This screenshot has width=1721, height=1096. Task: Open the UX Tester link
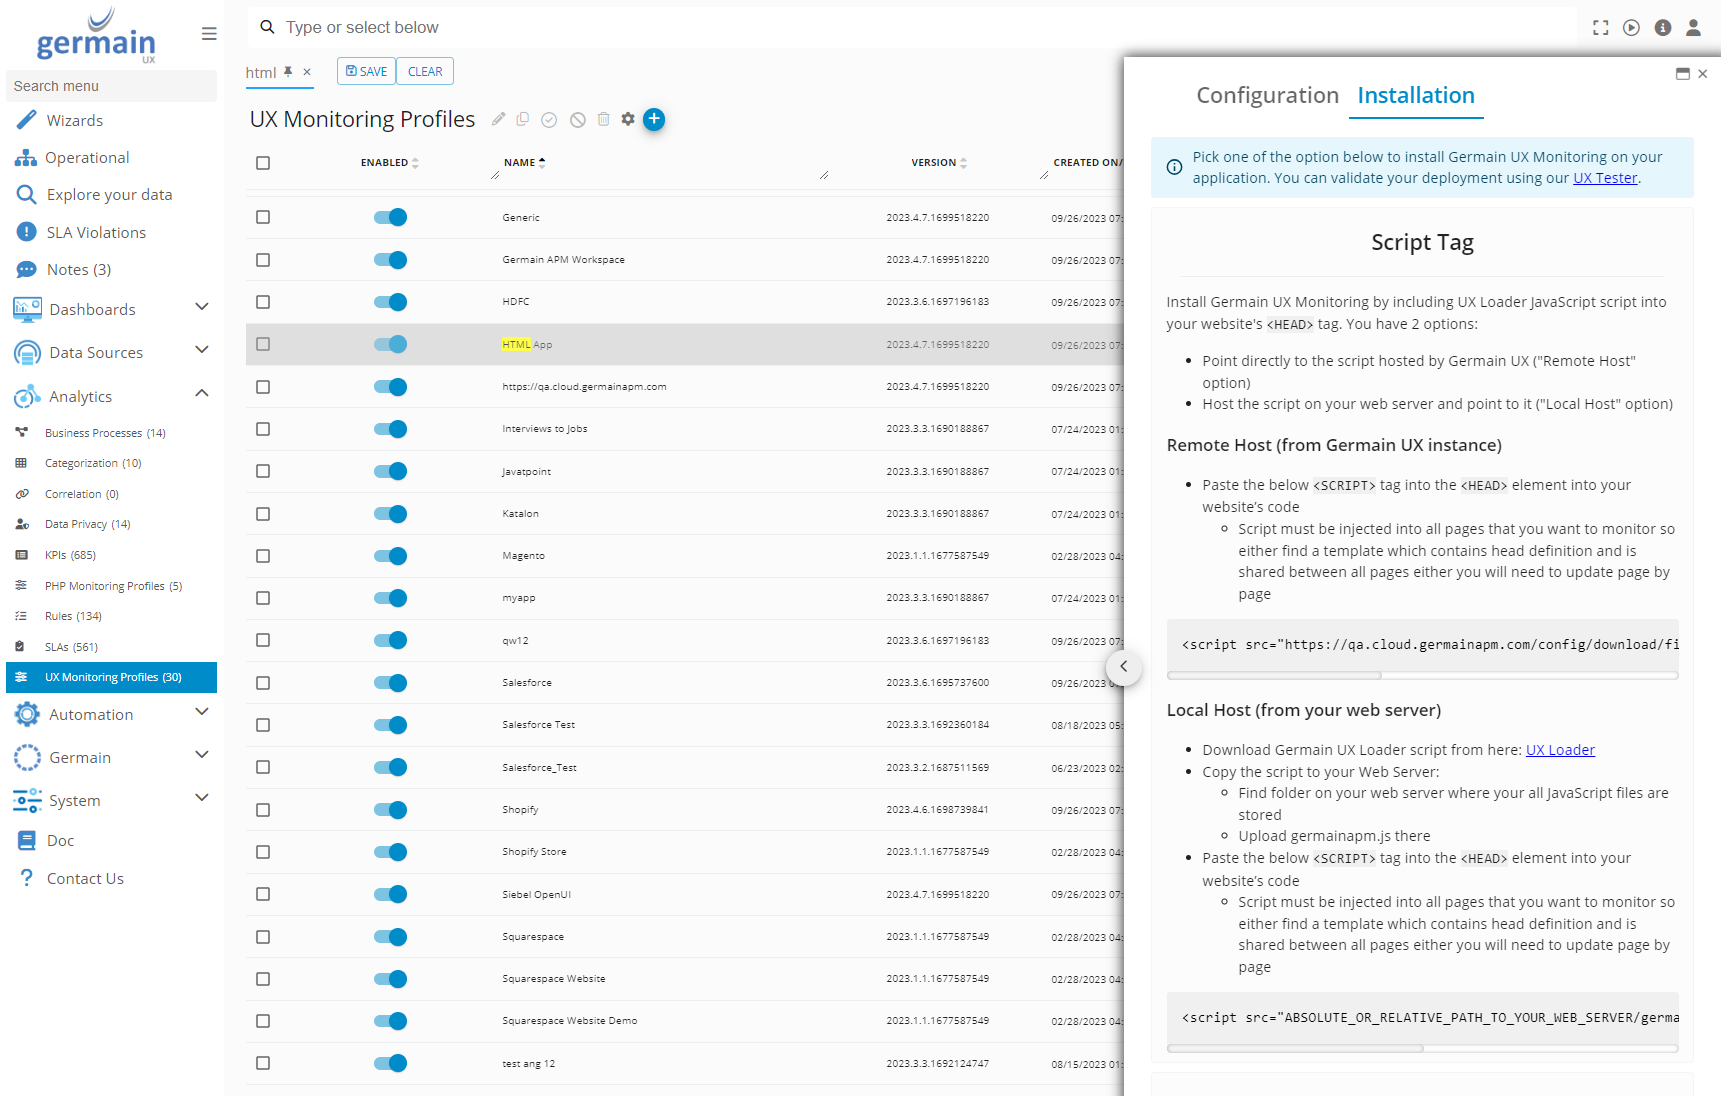(1604, 178)
